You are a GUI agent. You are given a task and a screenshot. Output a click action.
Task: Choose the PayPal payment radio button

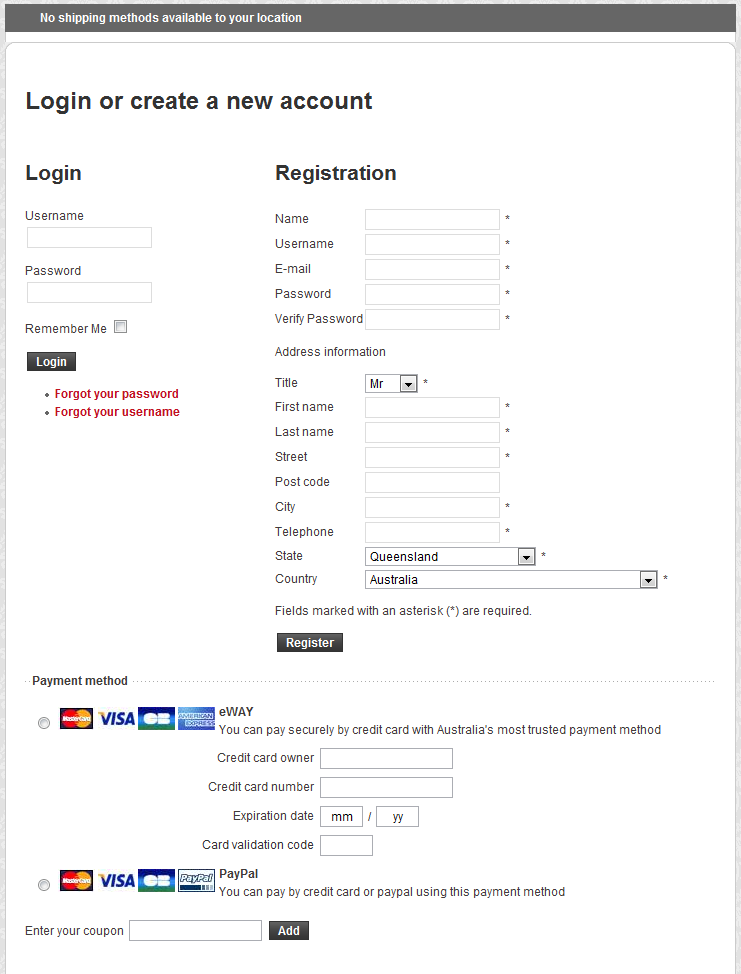pyautogui.click(x=44, y=885)
